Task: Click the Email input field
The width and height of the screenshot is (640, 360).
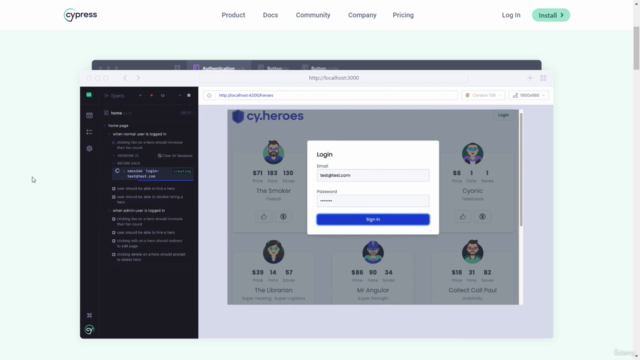Action: pos(373,176)
